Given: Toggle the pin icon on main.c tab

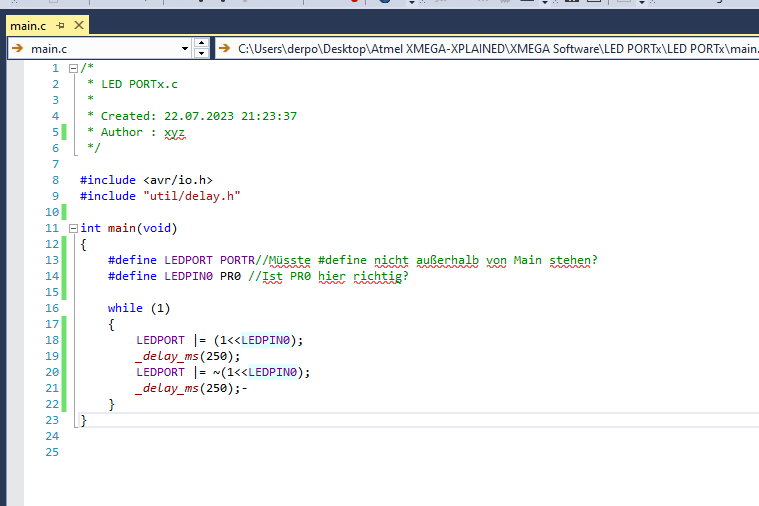Looking at the screenshot, I should point(60,25).
